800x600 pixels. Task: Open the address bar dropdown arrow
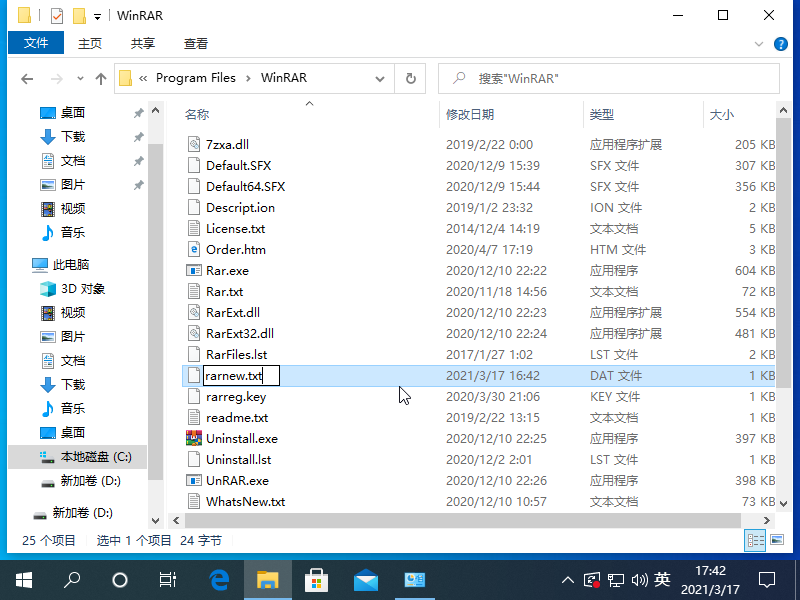[x=380, y=77]
